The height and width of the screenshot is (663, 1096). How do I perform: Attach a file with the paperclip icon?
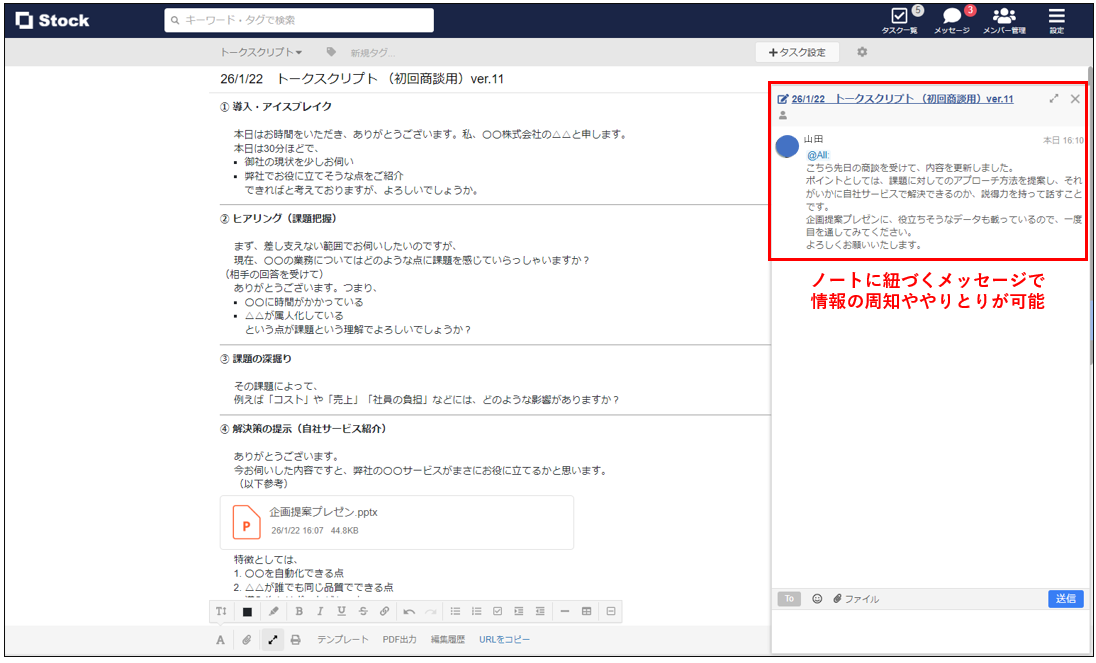coord(245,639)
